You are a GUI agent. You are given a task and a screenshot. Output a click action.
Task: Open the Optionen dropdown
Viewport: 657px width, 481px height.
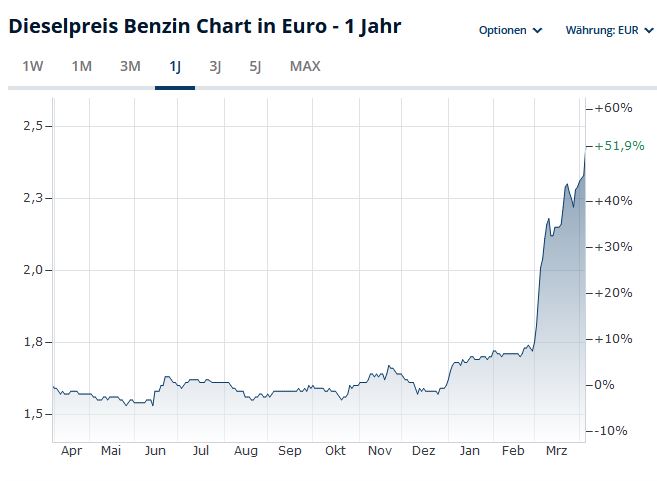pyautogui.click(x=510, y=30)
